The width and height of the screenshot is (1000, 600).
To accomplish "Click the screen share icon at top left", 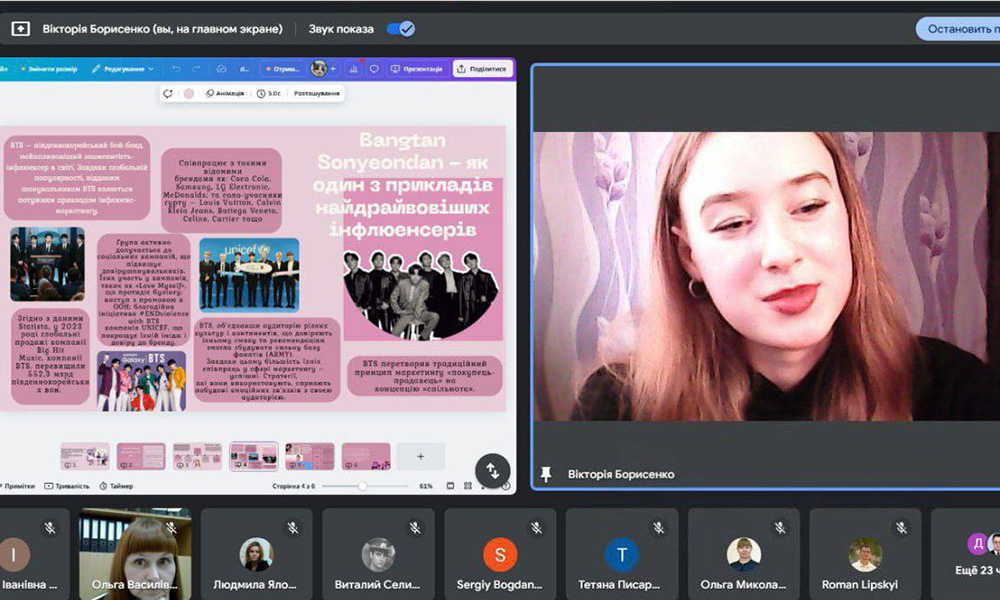I will pos(20,29).
